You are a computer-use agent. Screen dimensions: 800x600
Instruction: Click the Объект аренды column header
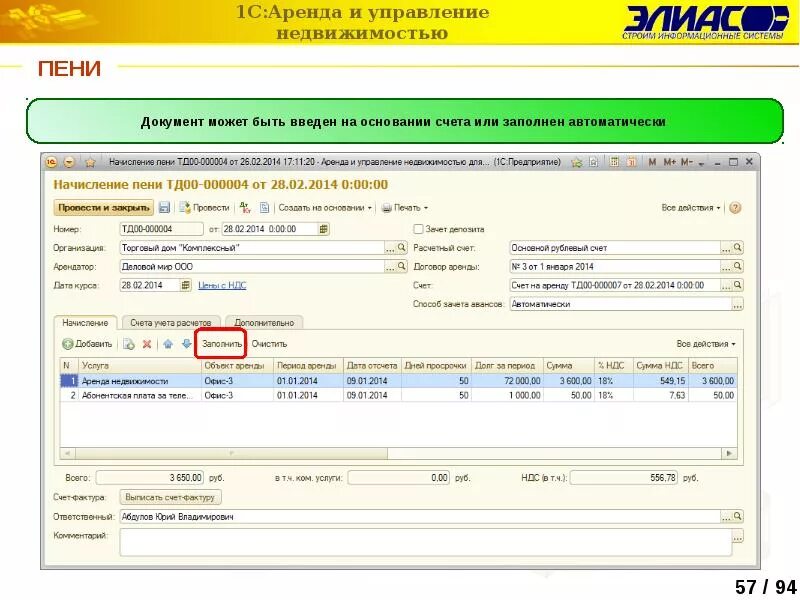(x=237, y=366)
